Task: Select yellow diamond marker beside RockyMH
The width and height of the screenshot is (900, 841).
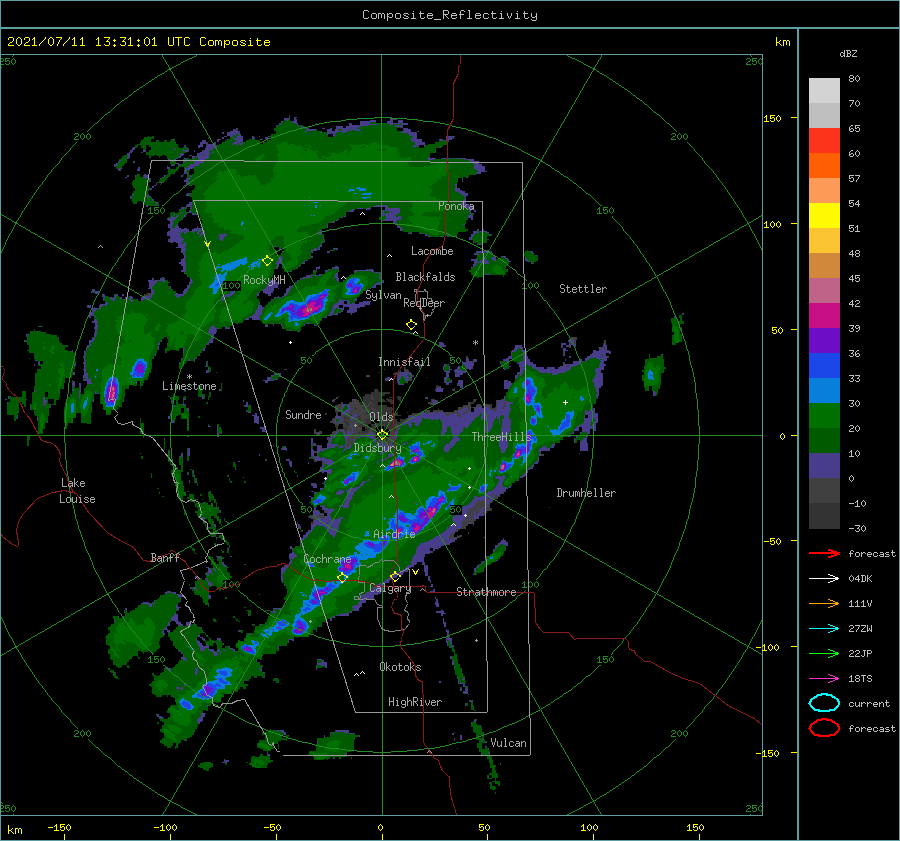Action: (x=267, y=261)
